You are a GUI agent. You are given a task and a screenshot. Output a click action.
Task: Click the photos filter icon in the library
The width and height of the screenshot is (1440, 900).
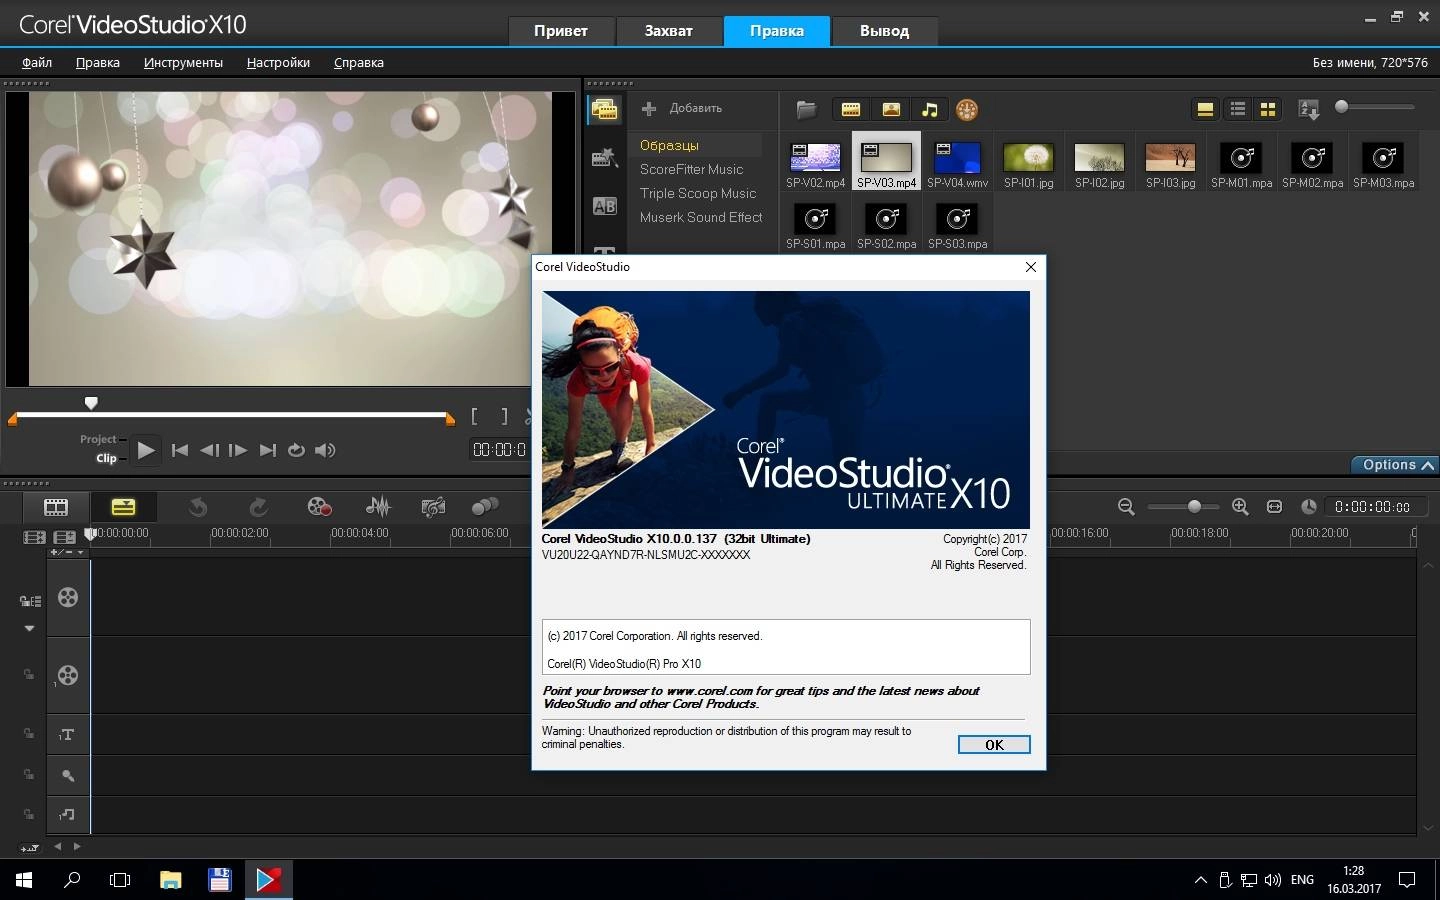coord(890,110)
